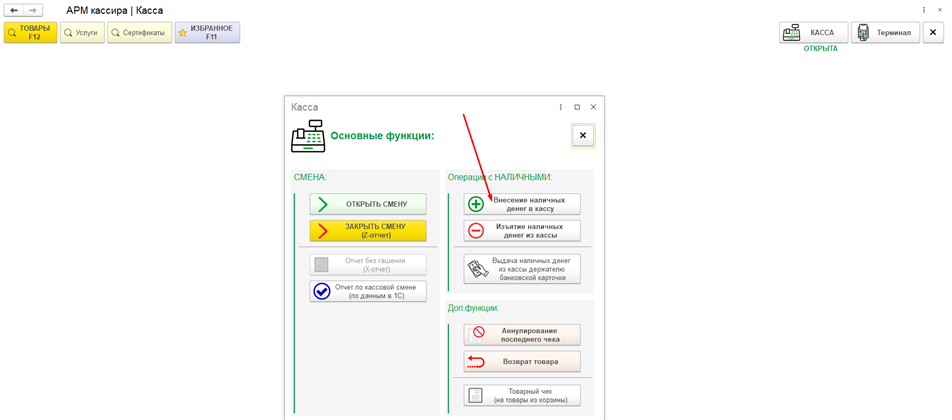Open the Сертификаты search

[140, 33]
